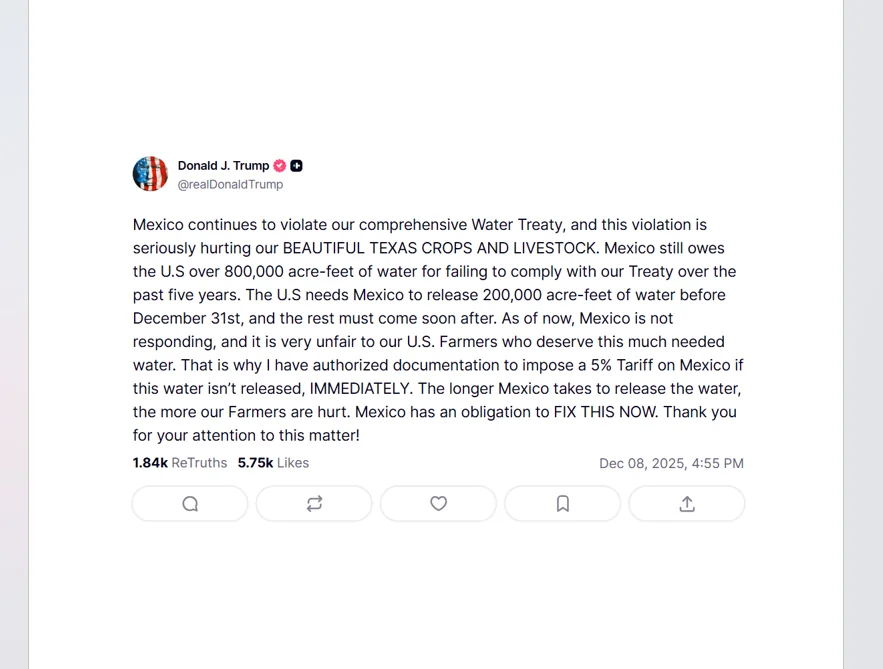Click the pink verified checkmark badge
Viewport: 883px width, 669px height.
[x=279, y=166]
